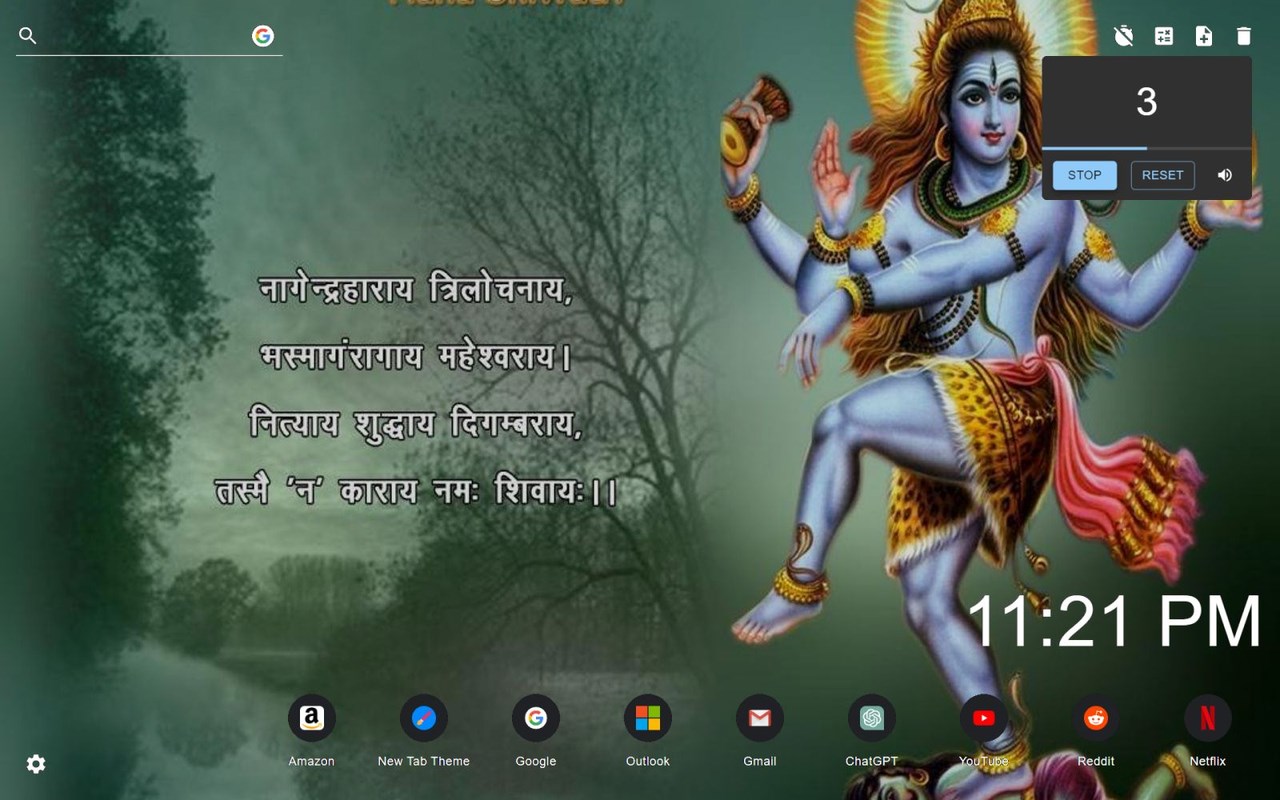Viewport: 1280px width, 800px height.
Task: Click the 11:21 PM clock display
Action: pyautogui.click(x=1114, y=622)
